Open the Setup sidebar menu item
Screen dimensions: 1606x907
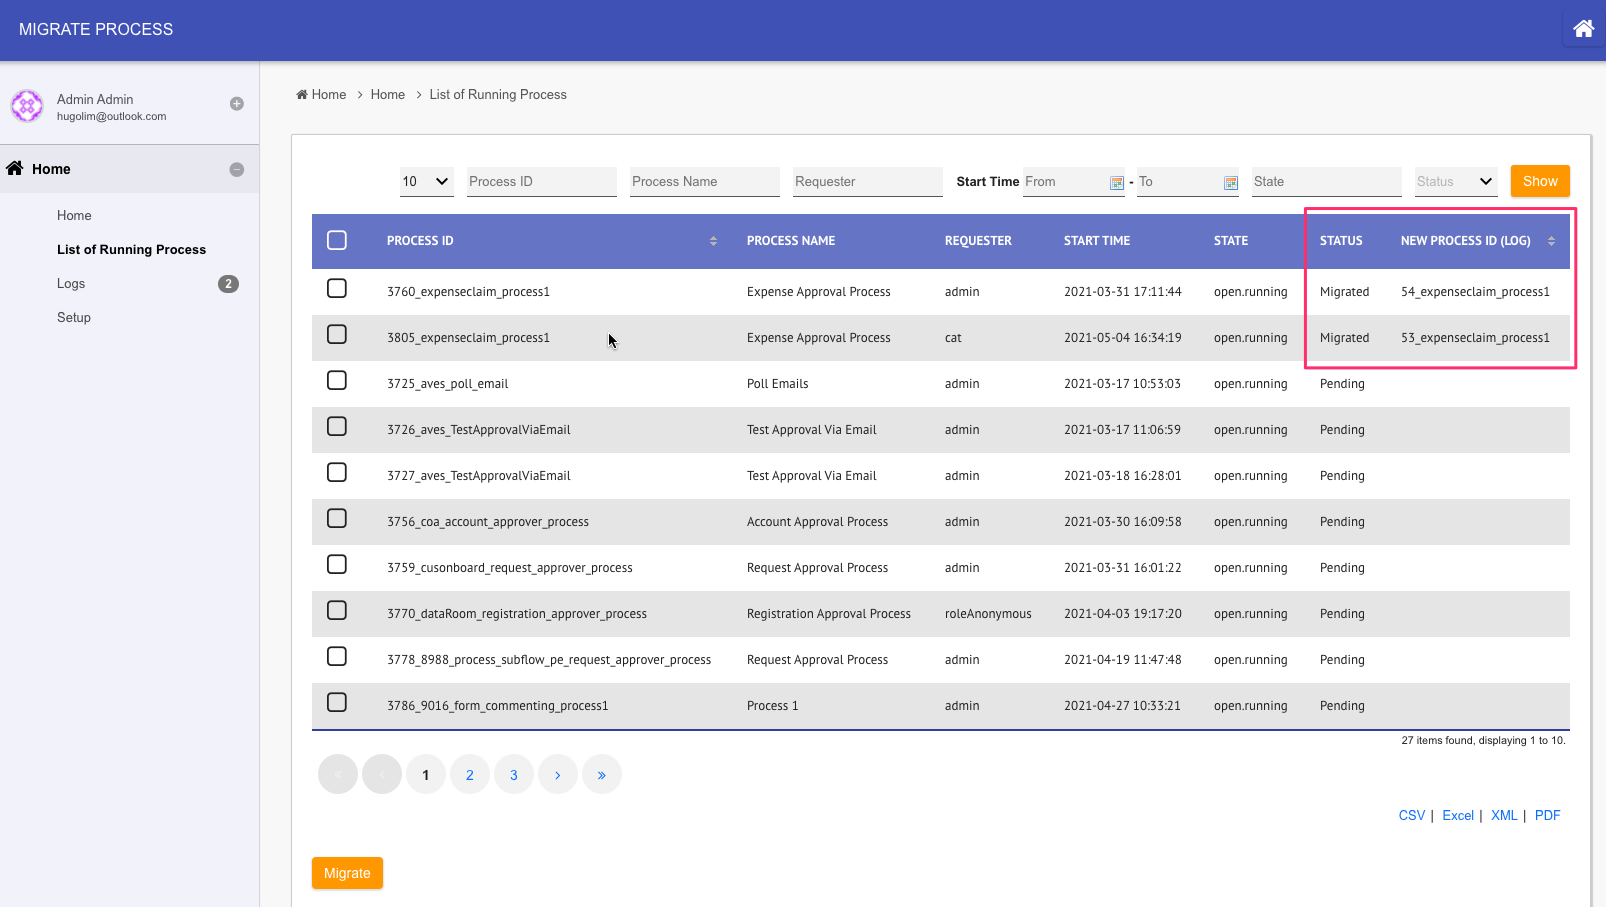coord(74,318)
